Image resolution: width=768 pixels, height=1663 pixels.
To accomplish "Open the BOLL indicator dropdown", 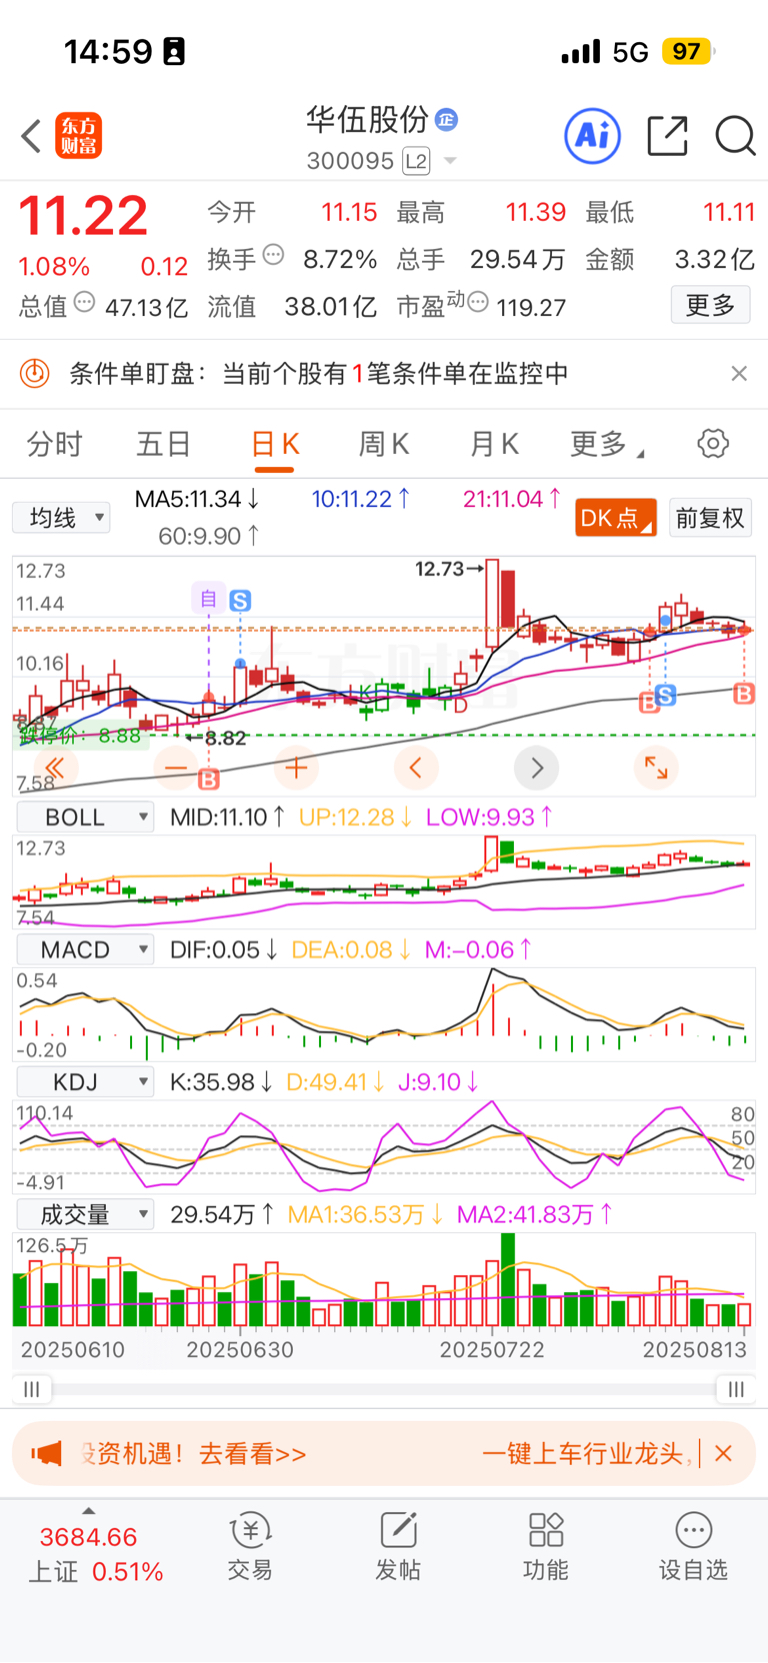I will (85, 817).
